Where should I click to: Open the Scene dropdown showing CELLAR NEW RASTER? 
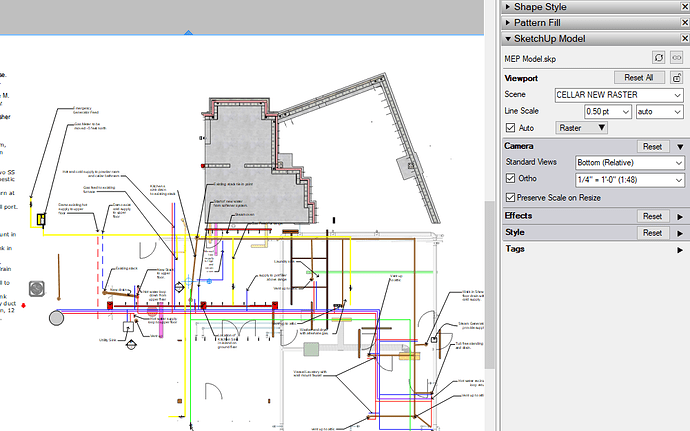click(x=619, y=95)
